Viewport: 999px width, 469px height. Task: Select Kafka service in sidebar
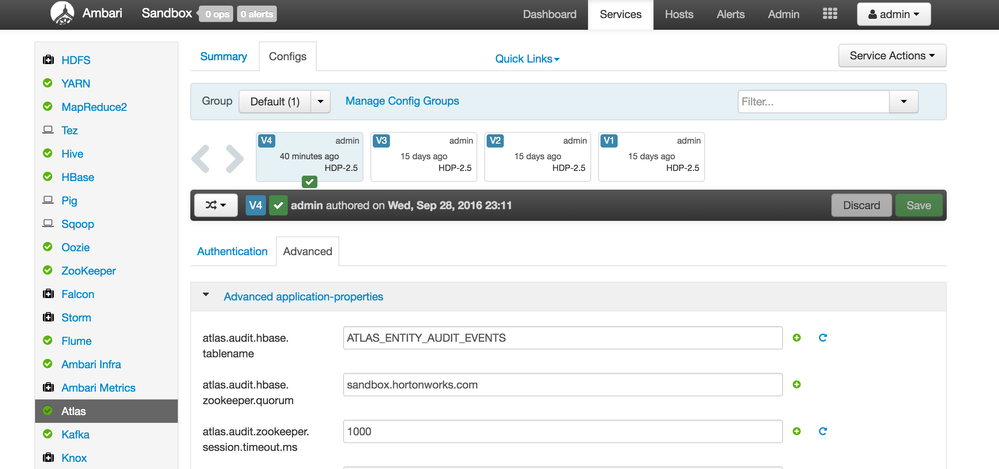coord(75,434)
